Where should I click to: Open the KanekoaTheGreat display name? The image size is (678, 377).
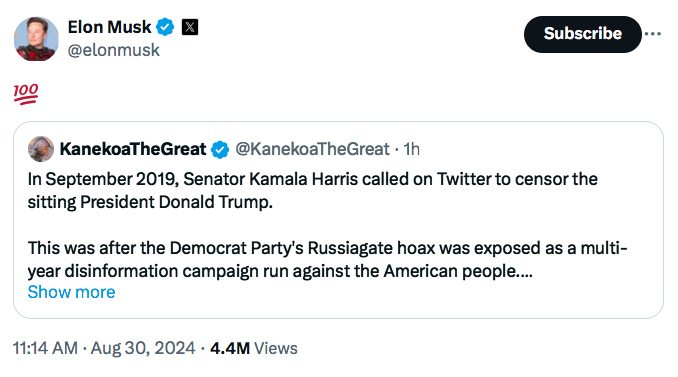(x=133, y=149)
